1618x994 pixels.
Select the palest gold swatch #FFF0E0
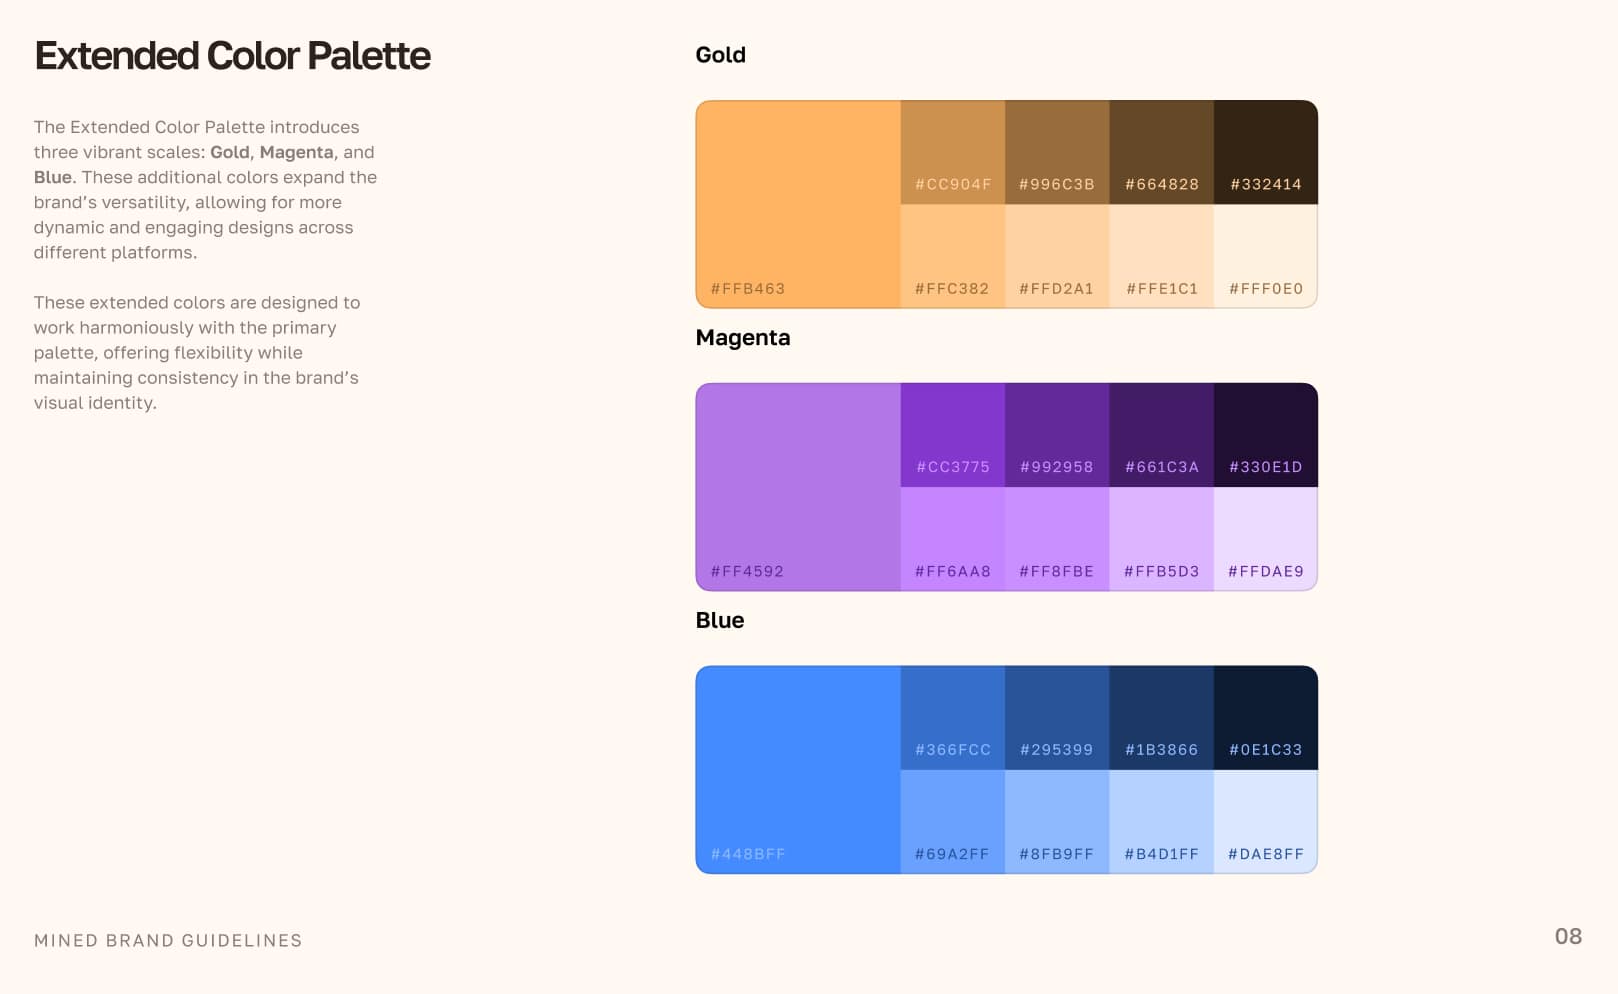[1265, 256]
